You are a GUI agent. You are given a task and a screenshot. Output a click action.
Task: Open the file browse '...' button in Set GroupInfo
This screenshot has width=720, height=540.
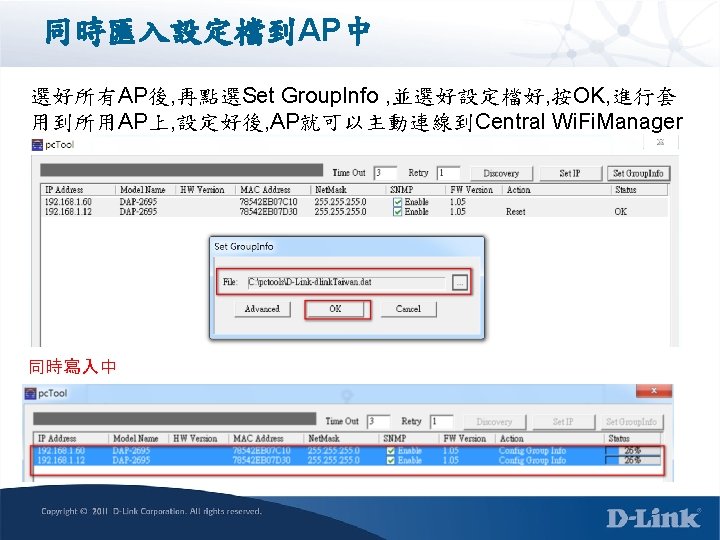coord(460,282)
